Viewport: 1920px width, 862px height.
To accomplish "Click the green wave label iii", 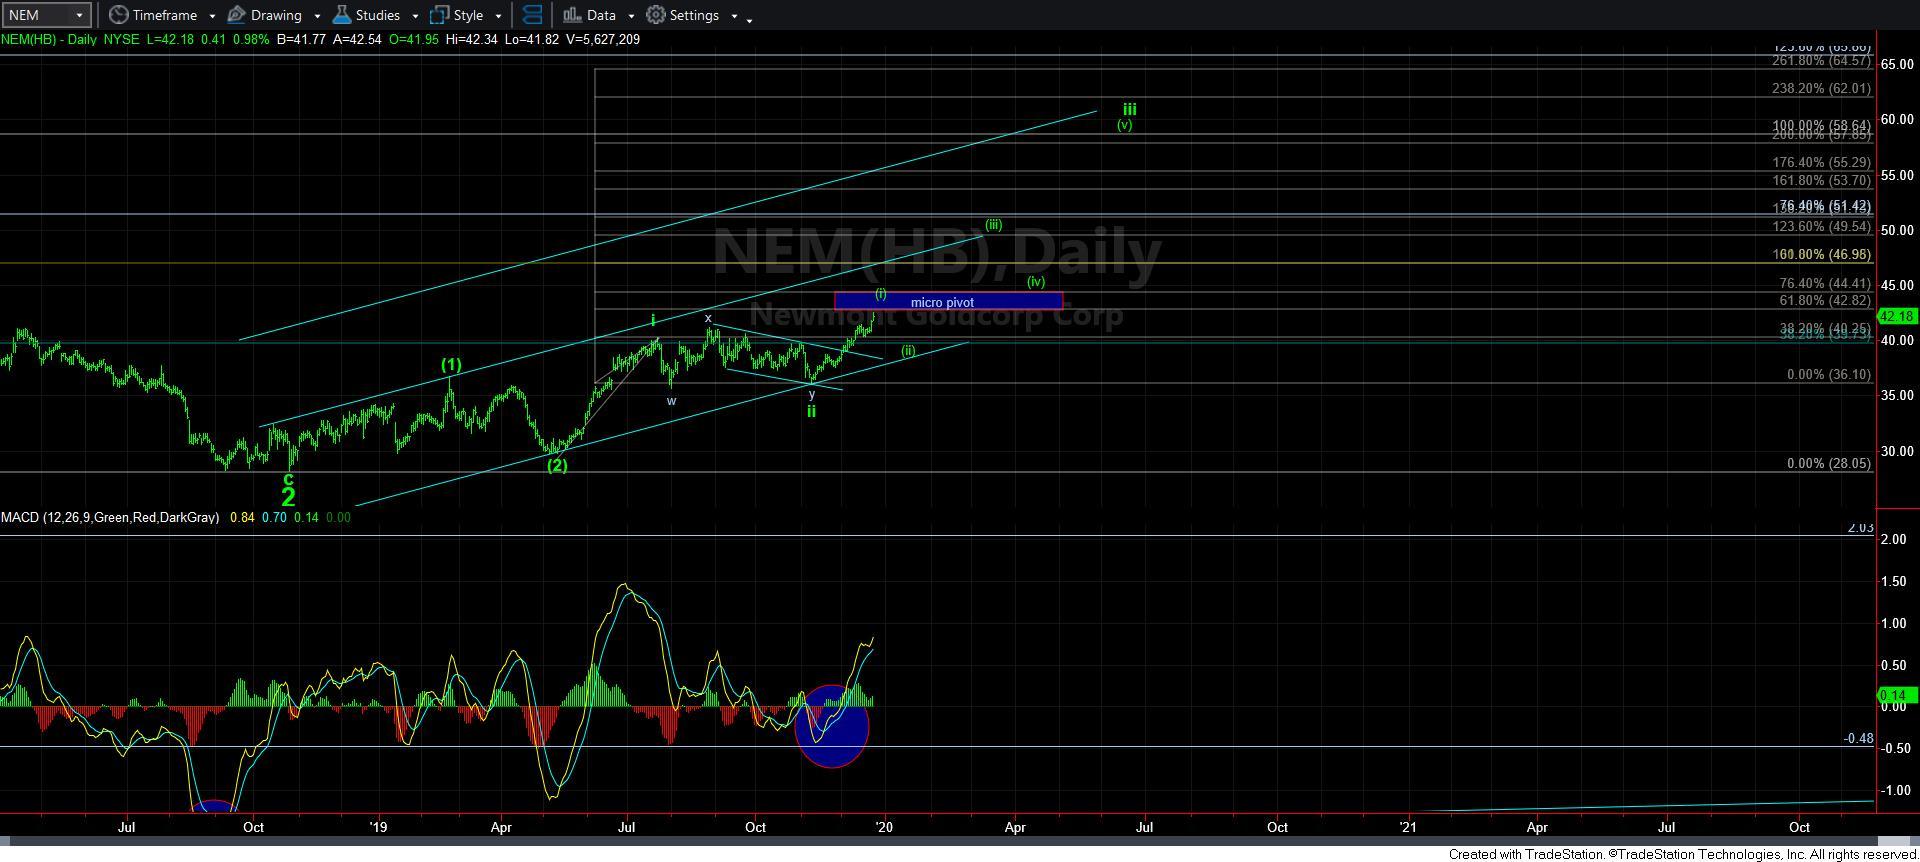I will pos(1129,109).
